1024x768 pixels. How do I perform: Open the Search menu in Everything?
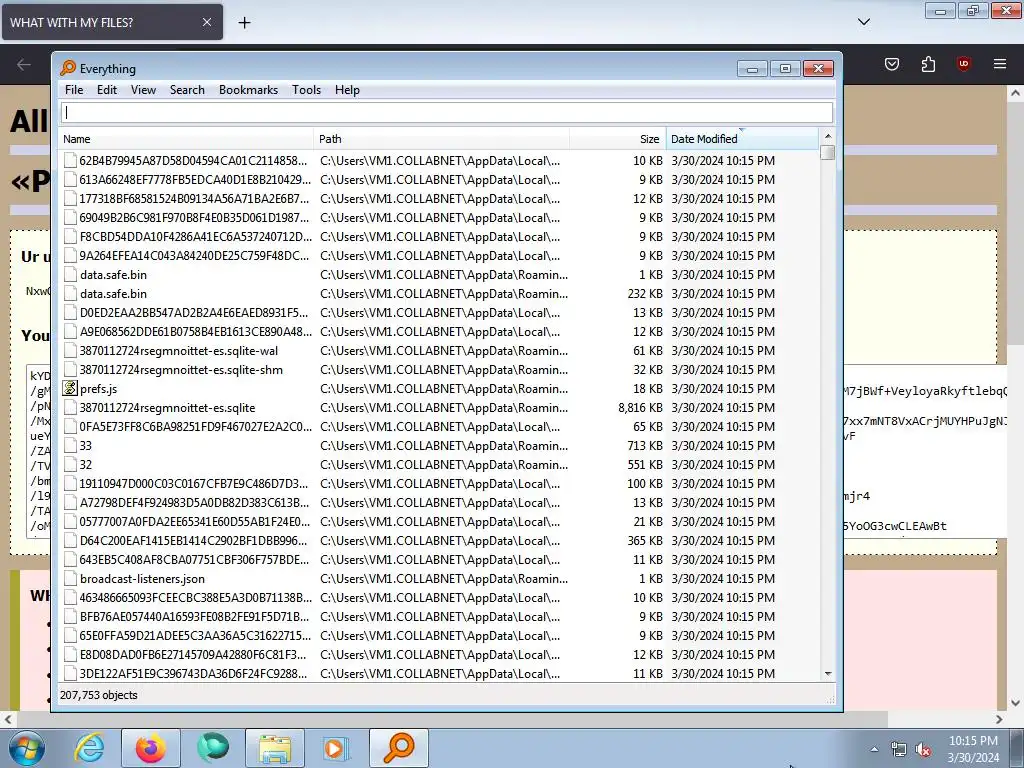pos(187,90)
